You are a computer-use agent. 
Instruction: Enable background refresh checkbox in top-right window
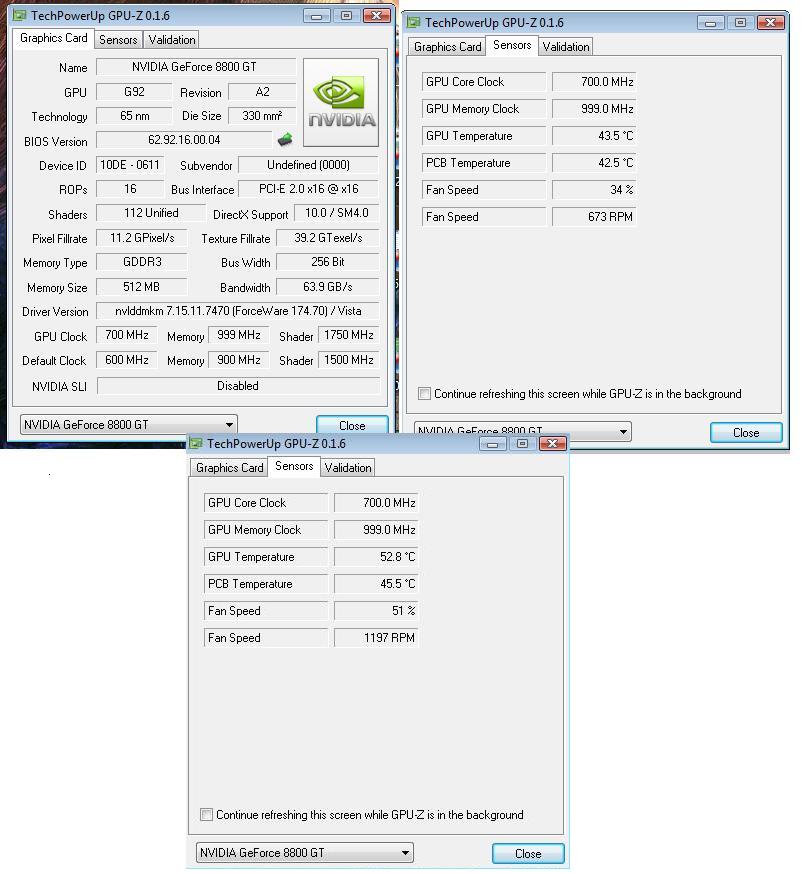click(424, 394)
